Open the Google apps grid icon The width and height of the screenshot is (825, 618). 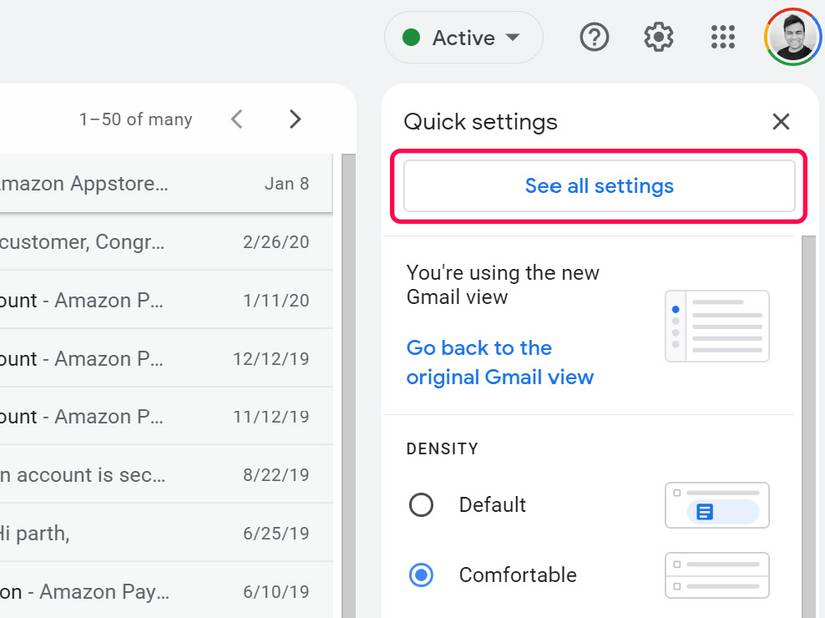(x=722, y=38)
